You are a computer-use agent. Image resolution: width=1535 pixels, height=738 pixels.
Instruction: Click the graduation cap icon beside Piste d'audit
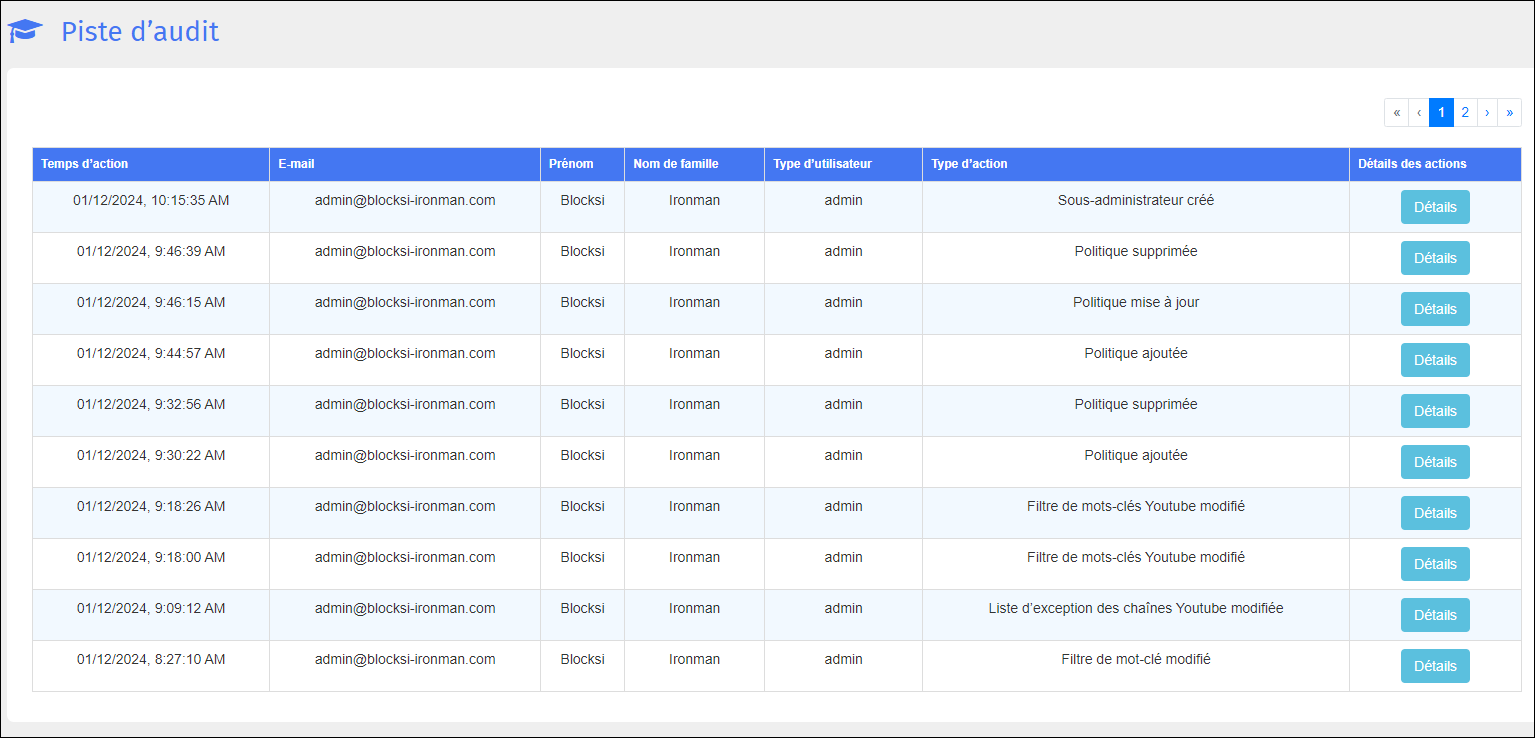point(26,32)
